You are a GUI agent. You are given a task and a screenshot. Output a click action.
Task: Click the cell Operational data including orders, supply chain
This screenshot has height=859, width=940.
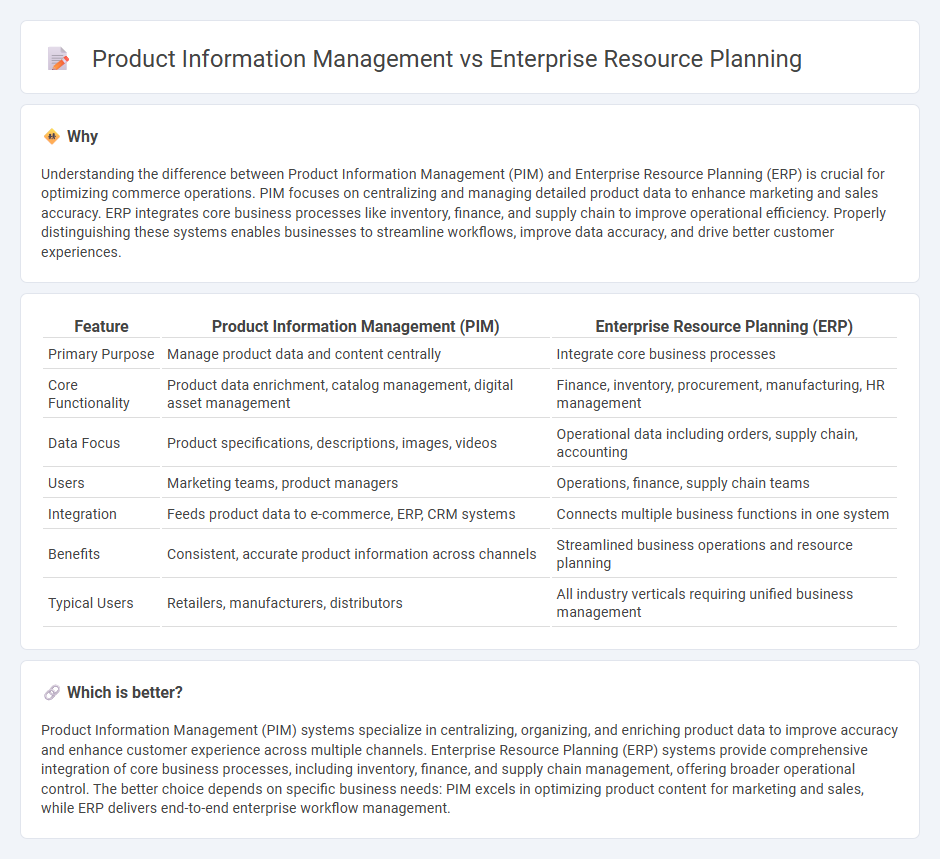click(x=724, y=443)
